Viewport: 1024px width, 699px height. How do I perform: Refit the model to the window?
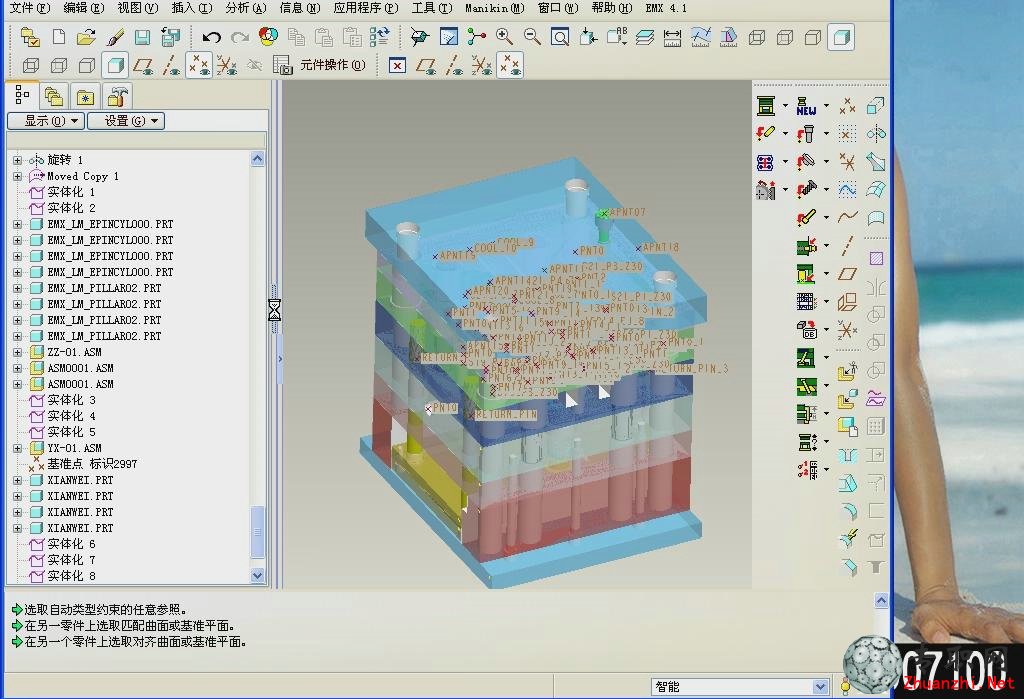(560, 37)
